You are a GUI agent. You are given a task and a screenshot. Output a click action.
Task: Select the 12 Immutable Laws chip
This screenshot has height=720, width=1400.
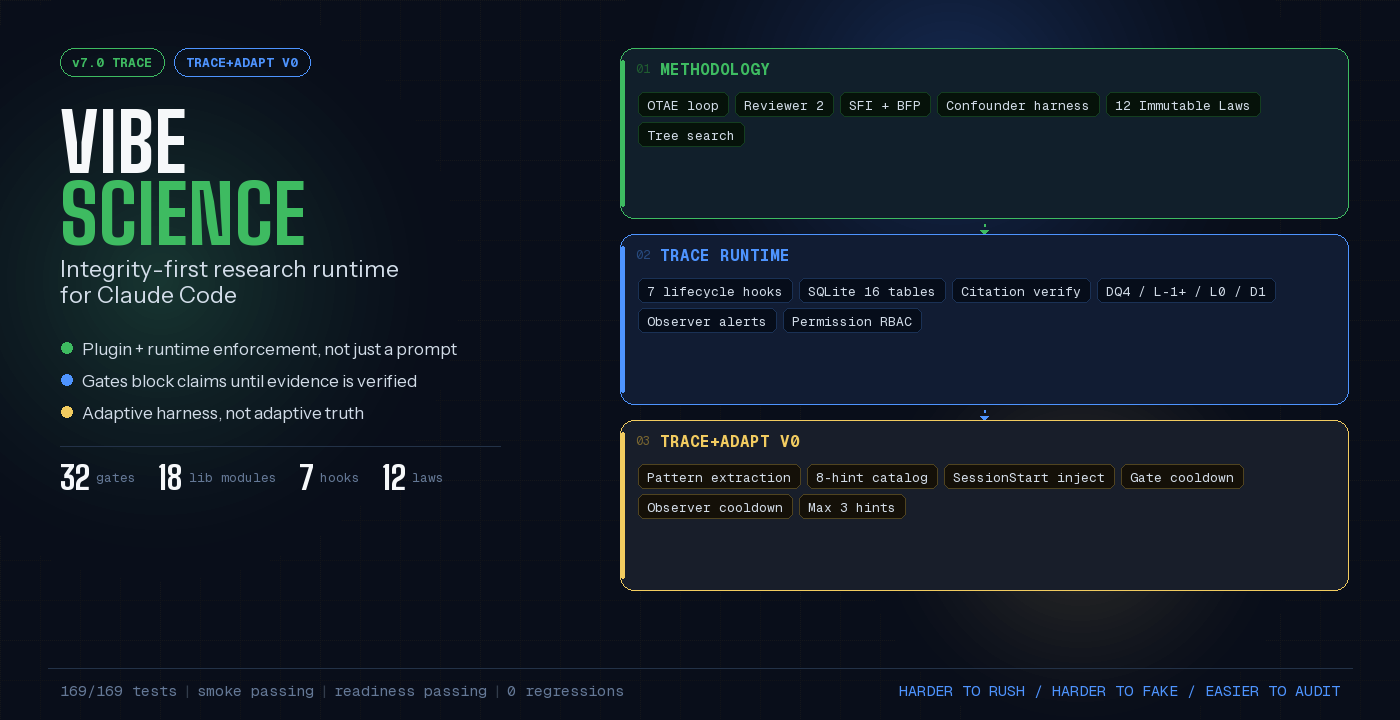1183,105
